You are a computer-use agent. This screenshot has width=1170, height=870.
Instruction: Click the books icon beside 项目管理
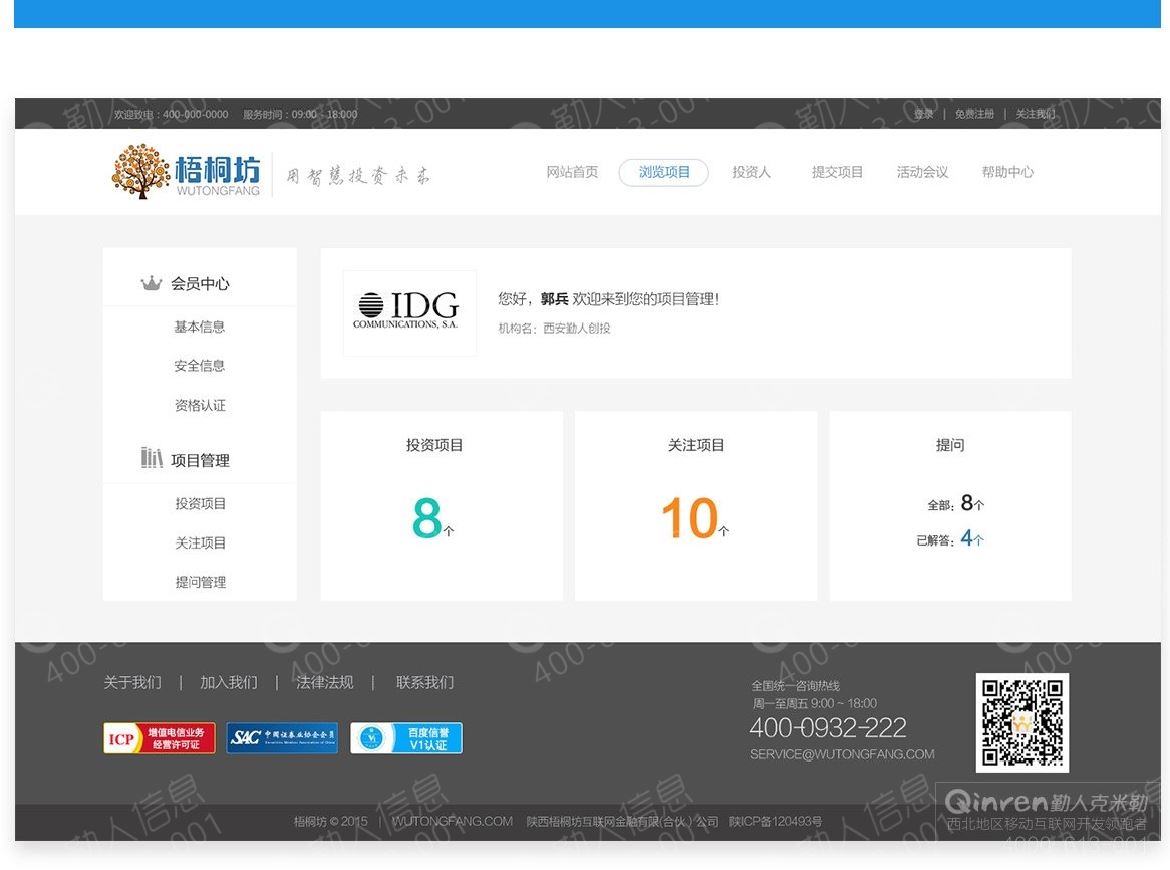pyautogui.click(x=151, y=457)
